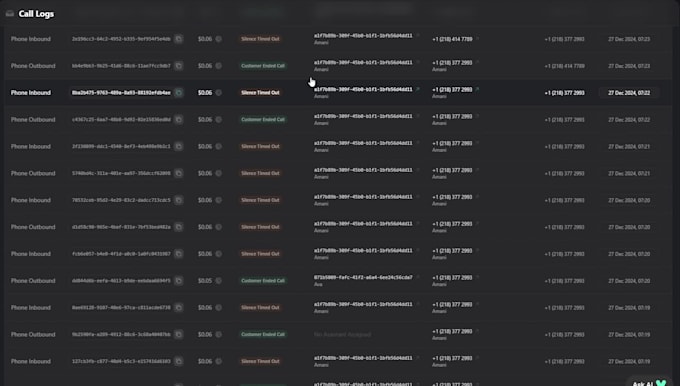Open phone number +1 (218) 414 7789 in first row
The image size is (680, 386).
click(x=452, y=39)
